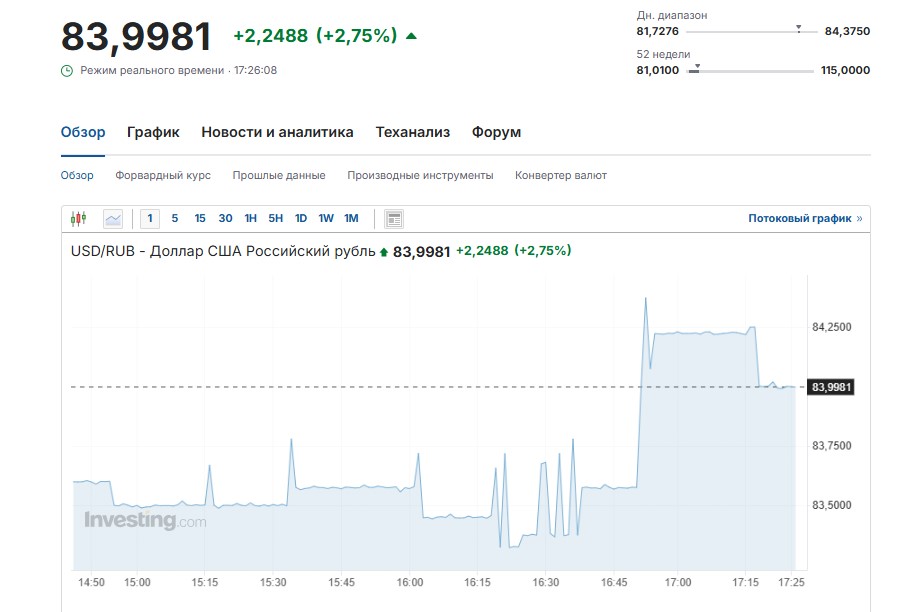Click the 84,2500 price axis label
899x612 pixels.
pos(832,327)
